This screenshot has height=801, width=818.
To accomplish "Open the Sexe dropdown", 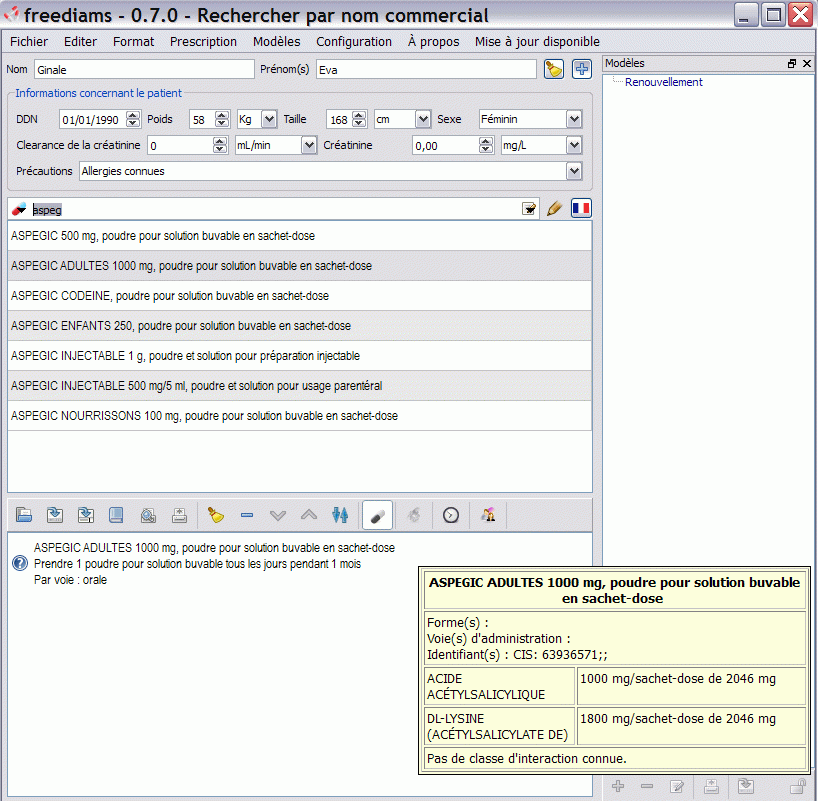I will (x=574, y=119).
